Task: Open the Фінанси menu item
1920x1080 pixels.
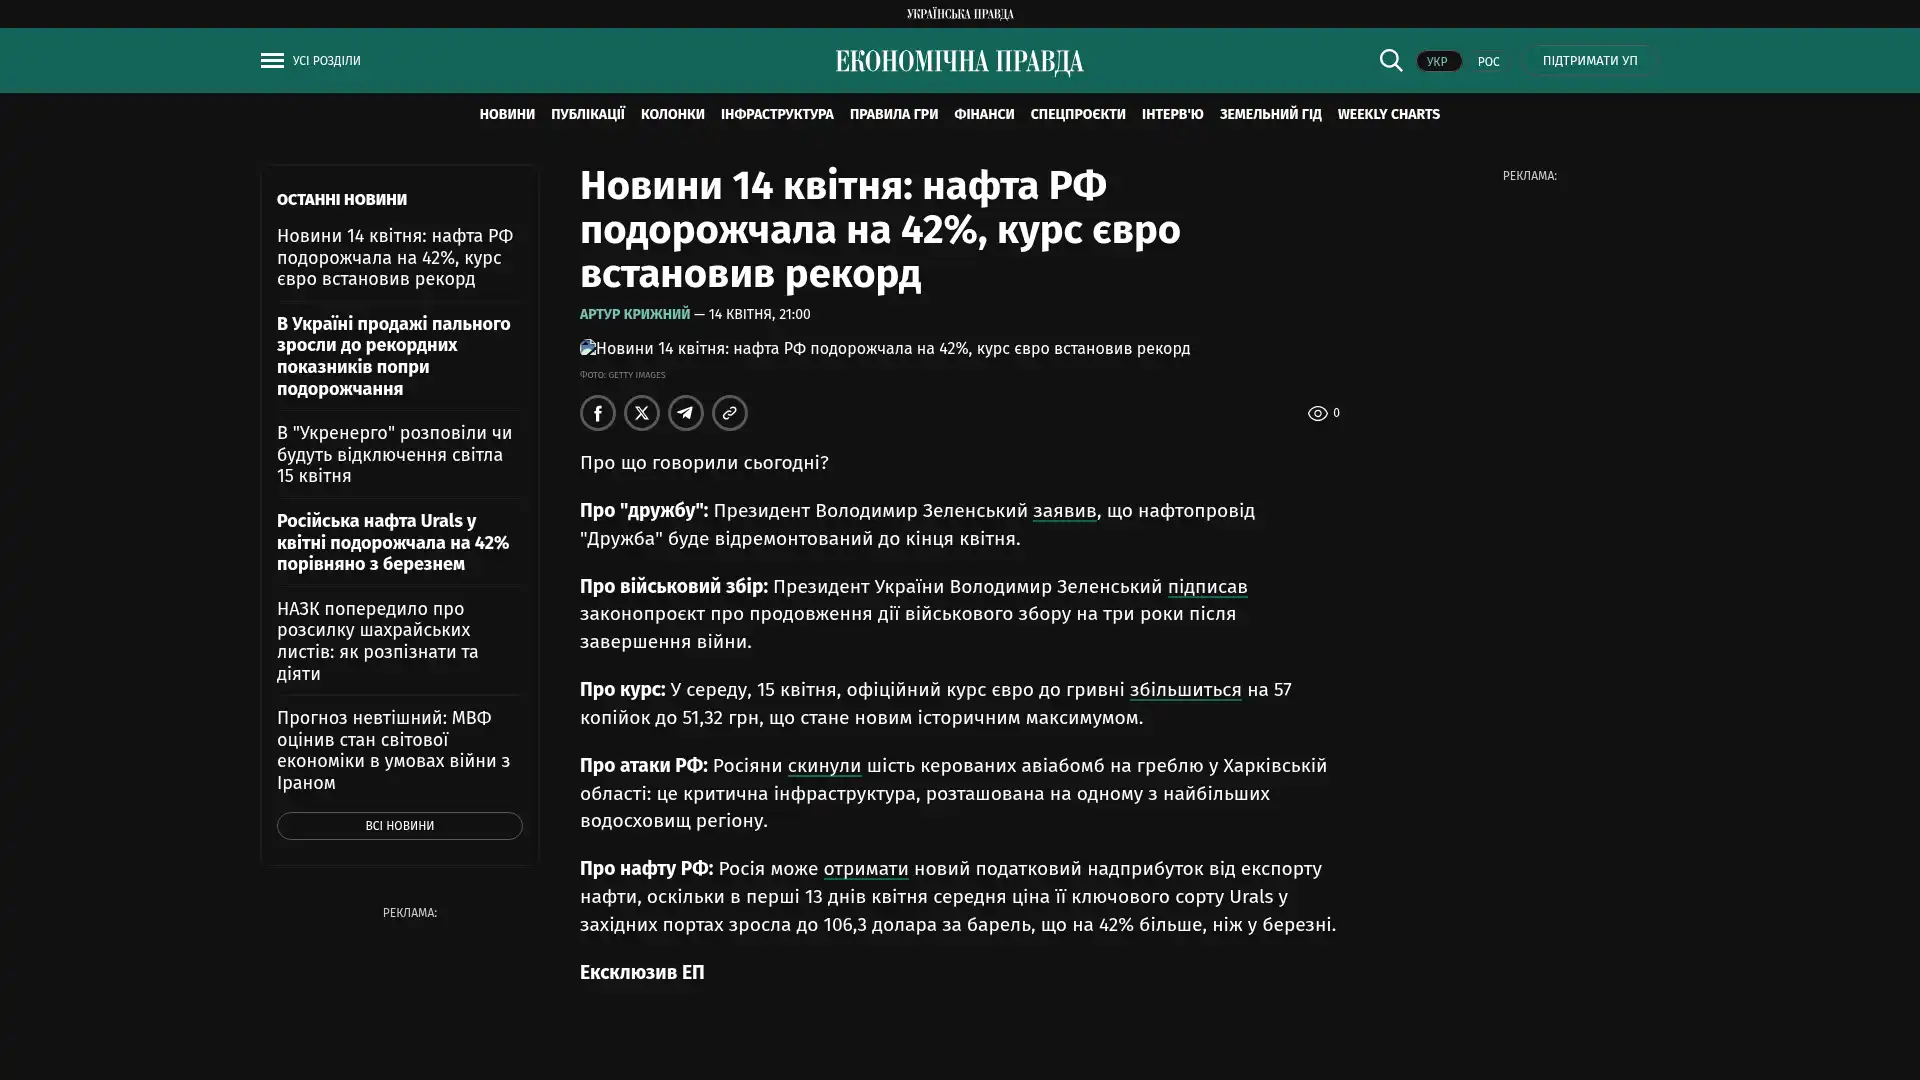Action: point(983,114)
